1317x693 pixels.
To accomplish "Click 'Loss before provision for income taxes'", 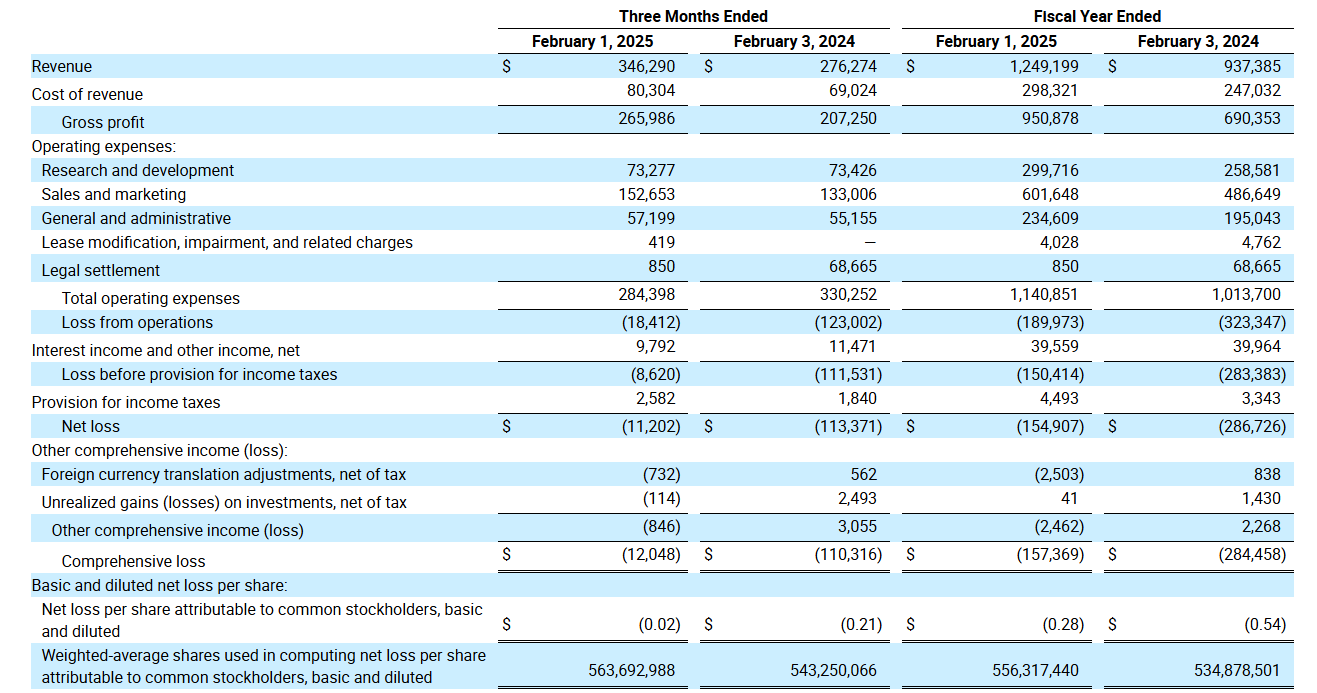I will 200,374.
